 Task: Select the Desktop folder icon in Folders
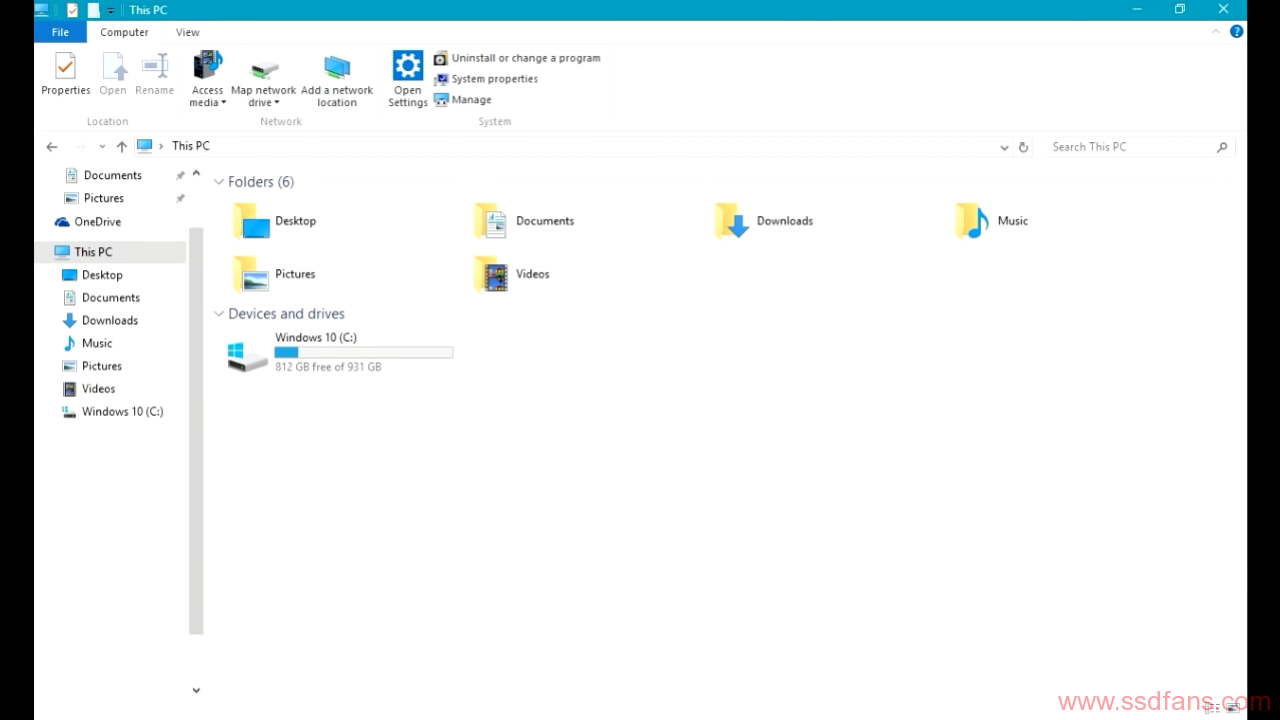[x=251, y=221]
